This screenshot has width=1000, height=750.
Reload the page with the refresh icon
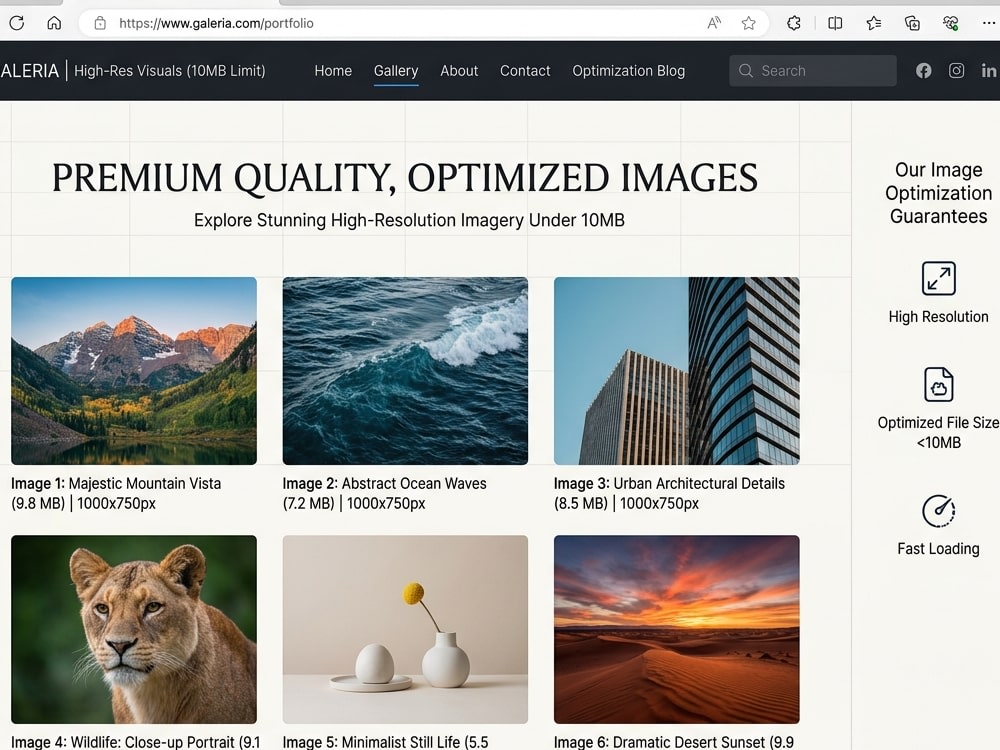[x=17, y=24]
